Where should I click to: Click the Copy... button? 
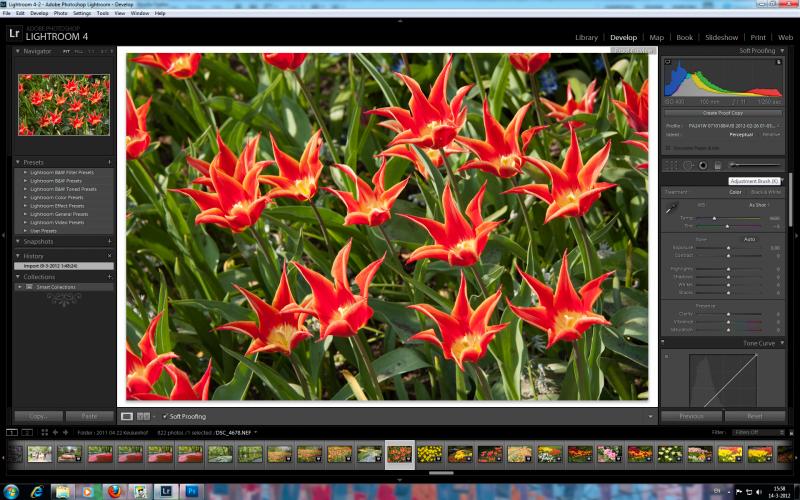point(38,416)
